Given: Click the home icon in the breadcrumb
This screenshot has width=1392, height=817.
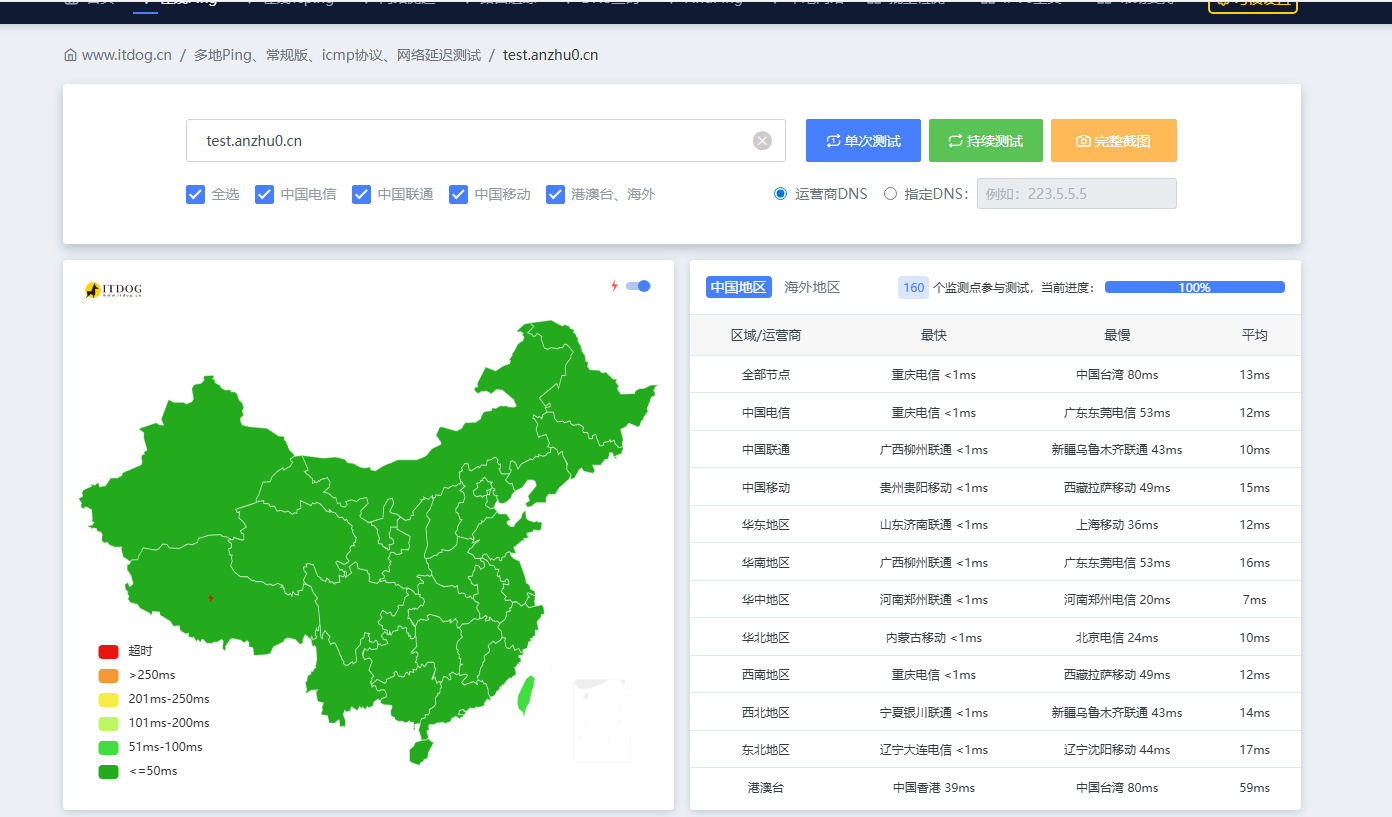Looking at the screenshot, I should tap(70, 55).
